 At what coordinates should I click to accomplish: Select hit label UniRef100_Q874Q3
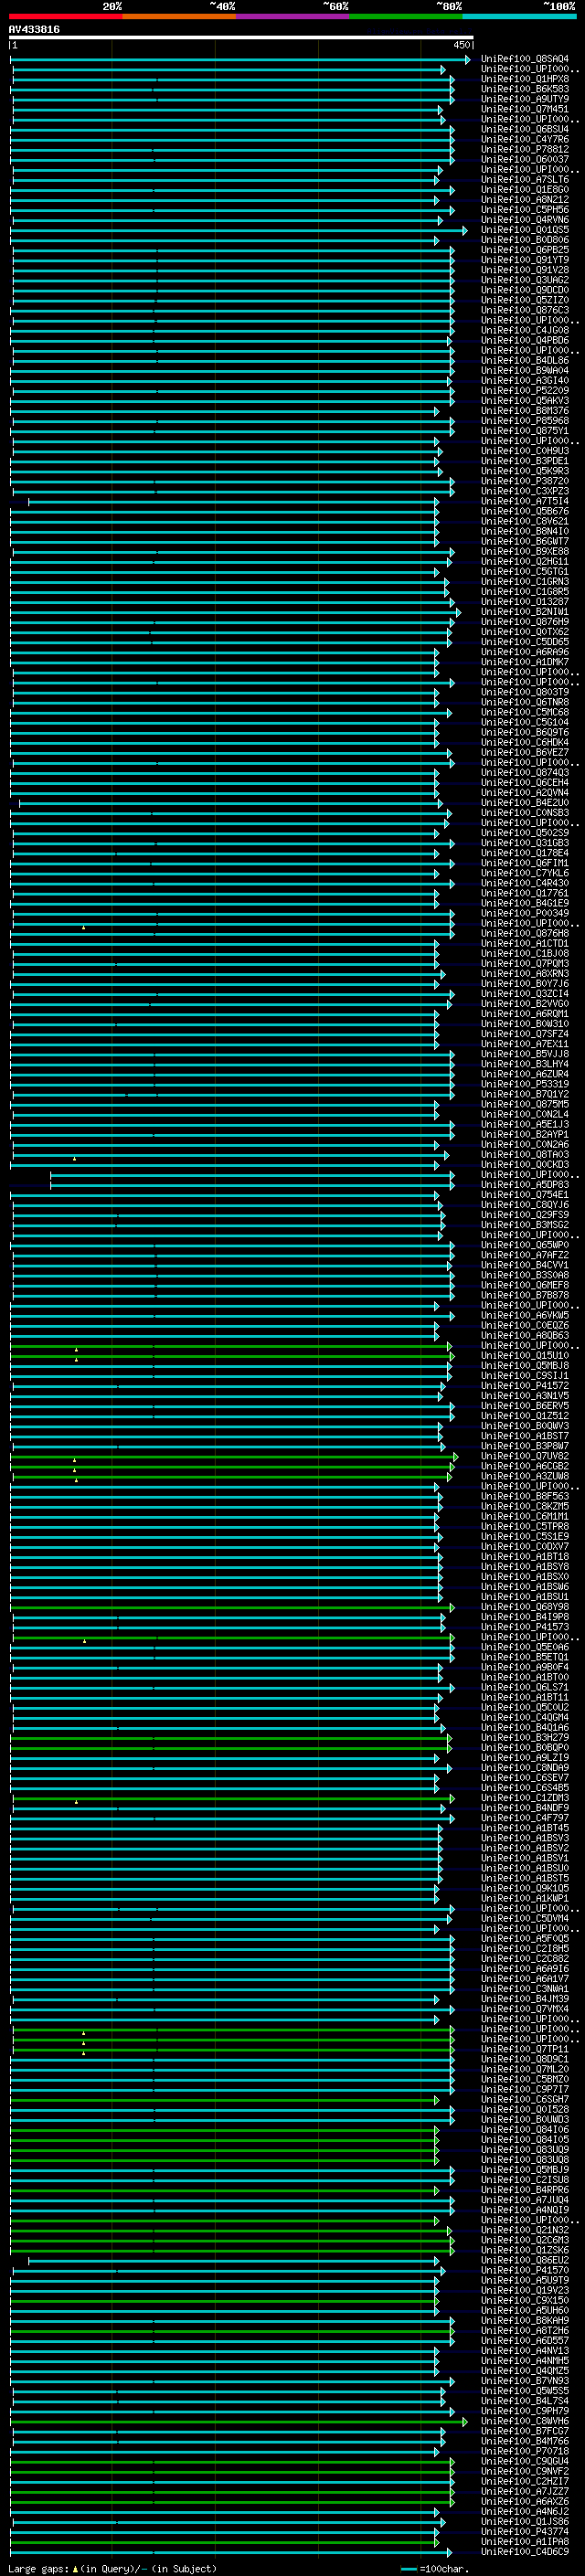tap(525, 772)
